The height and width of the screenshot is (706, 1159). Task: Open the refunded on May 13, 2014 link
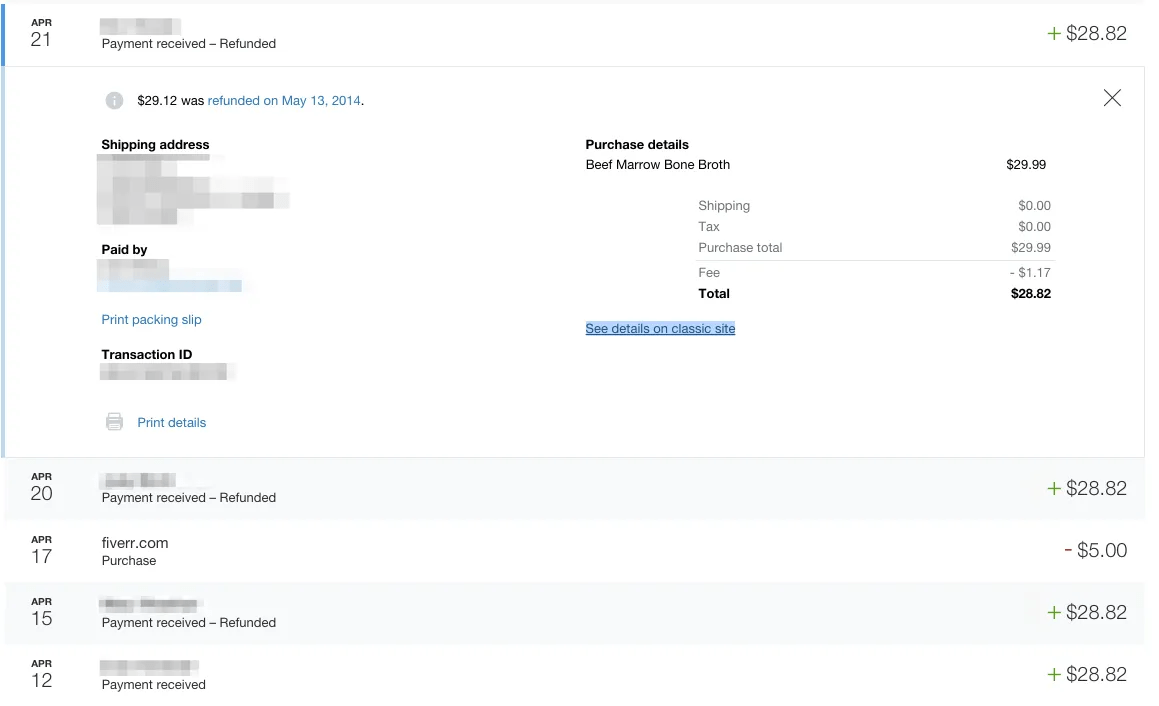pyautogui.click(x=285, y=101)
